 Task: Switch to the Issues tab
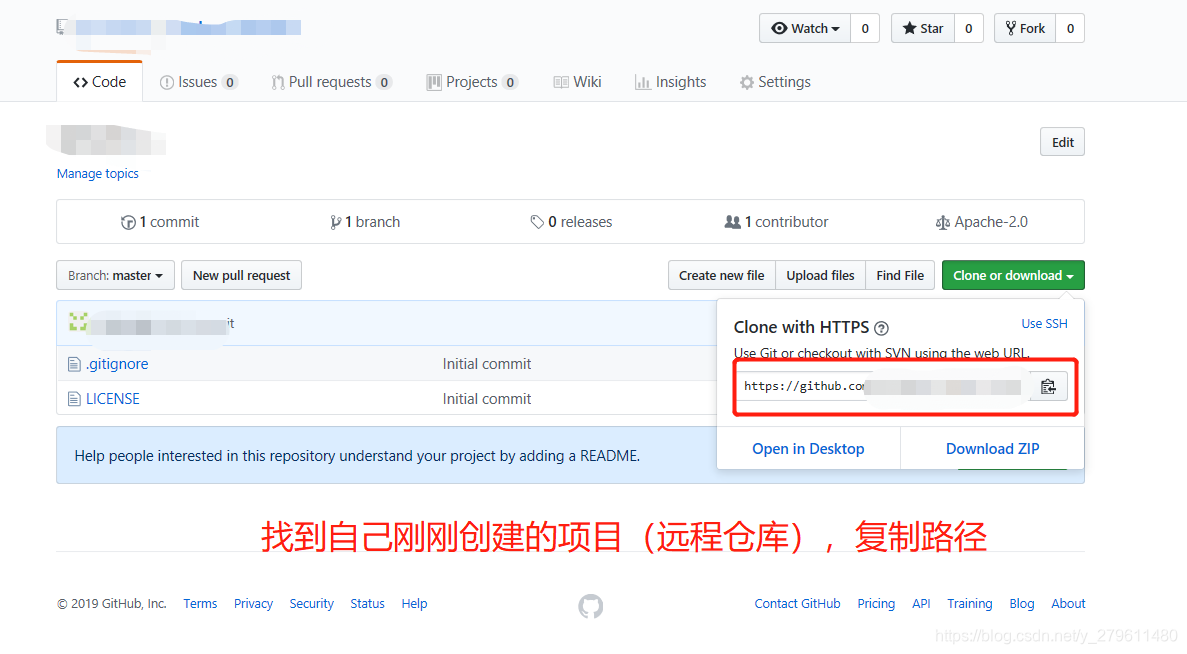click(198, 82)
